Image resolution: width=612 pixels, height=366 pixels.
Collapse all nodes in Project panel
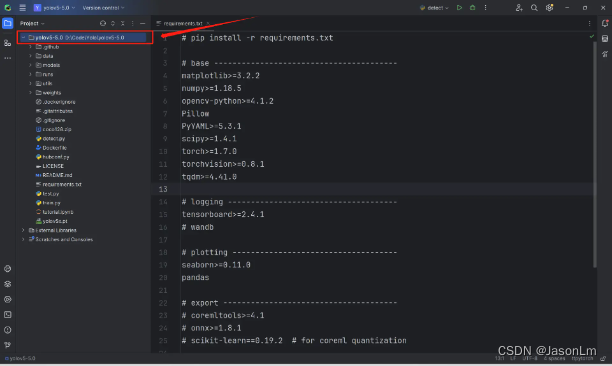(x=123, y=23)
